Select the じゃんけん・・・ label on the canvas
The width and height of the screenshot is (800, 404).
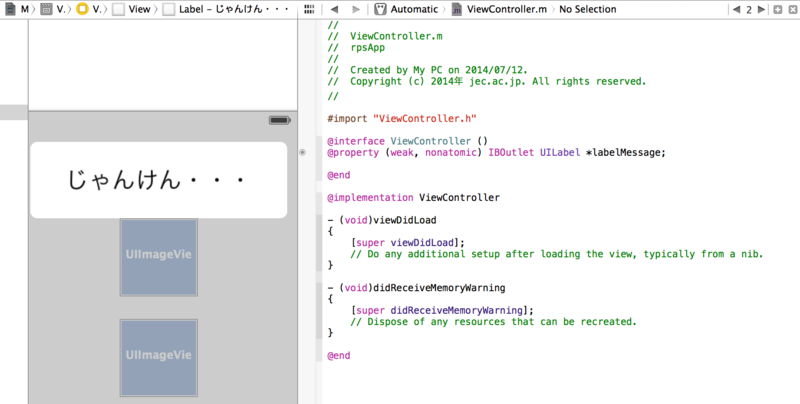pos(159,180)
